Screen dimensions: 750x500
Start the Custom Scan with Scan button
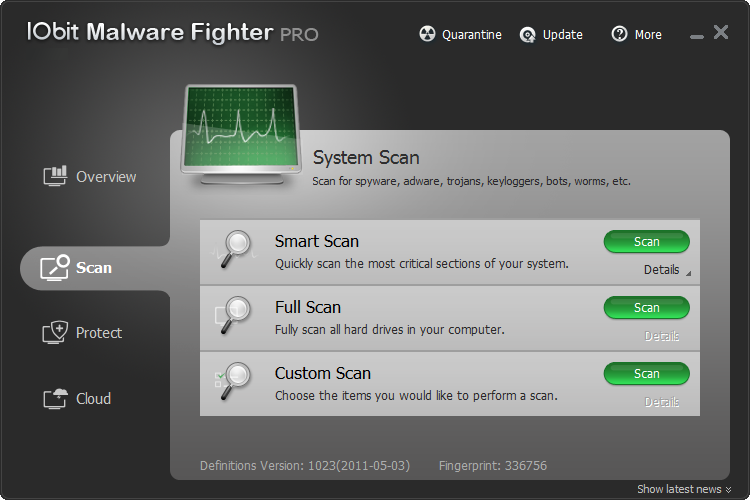click(646, 374)
